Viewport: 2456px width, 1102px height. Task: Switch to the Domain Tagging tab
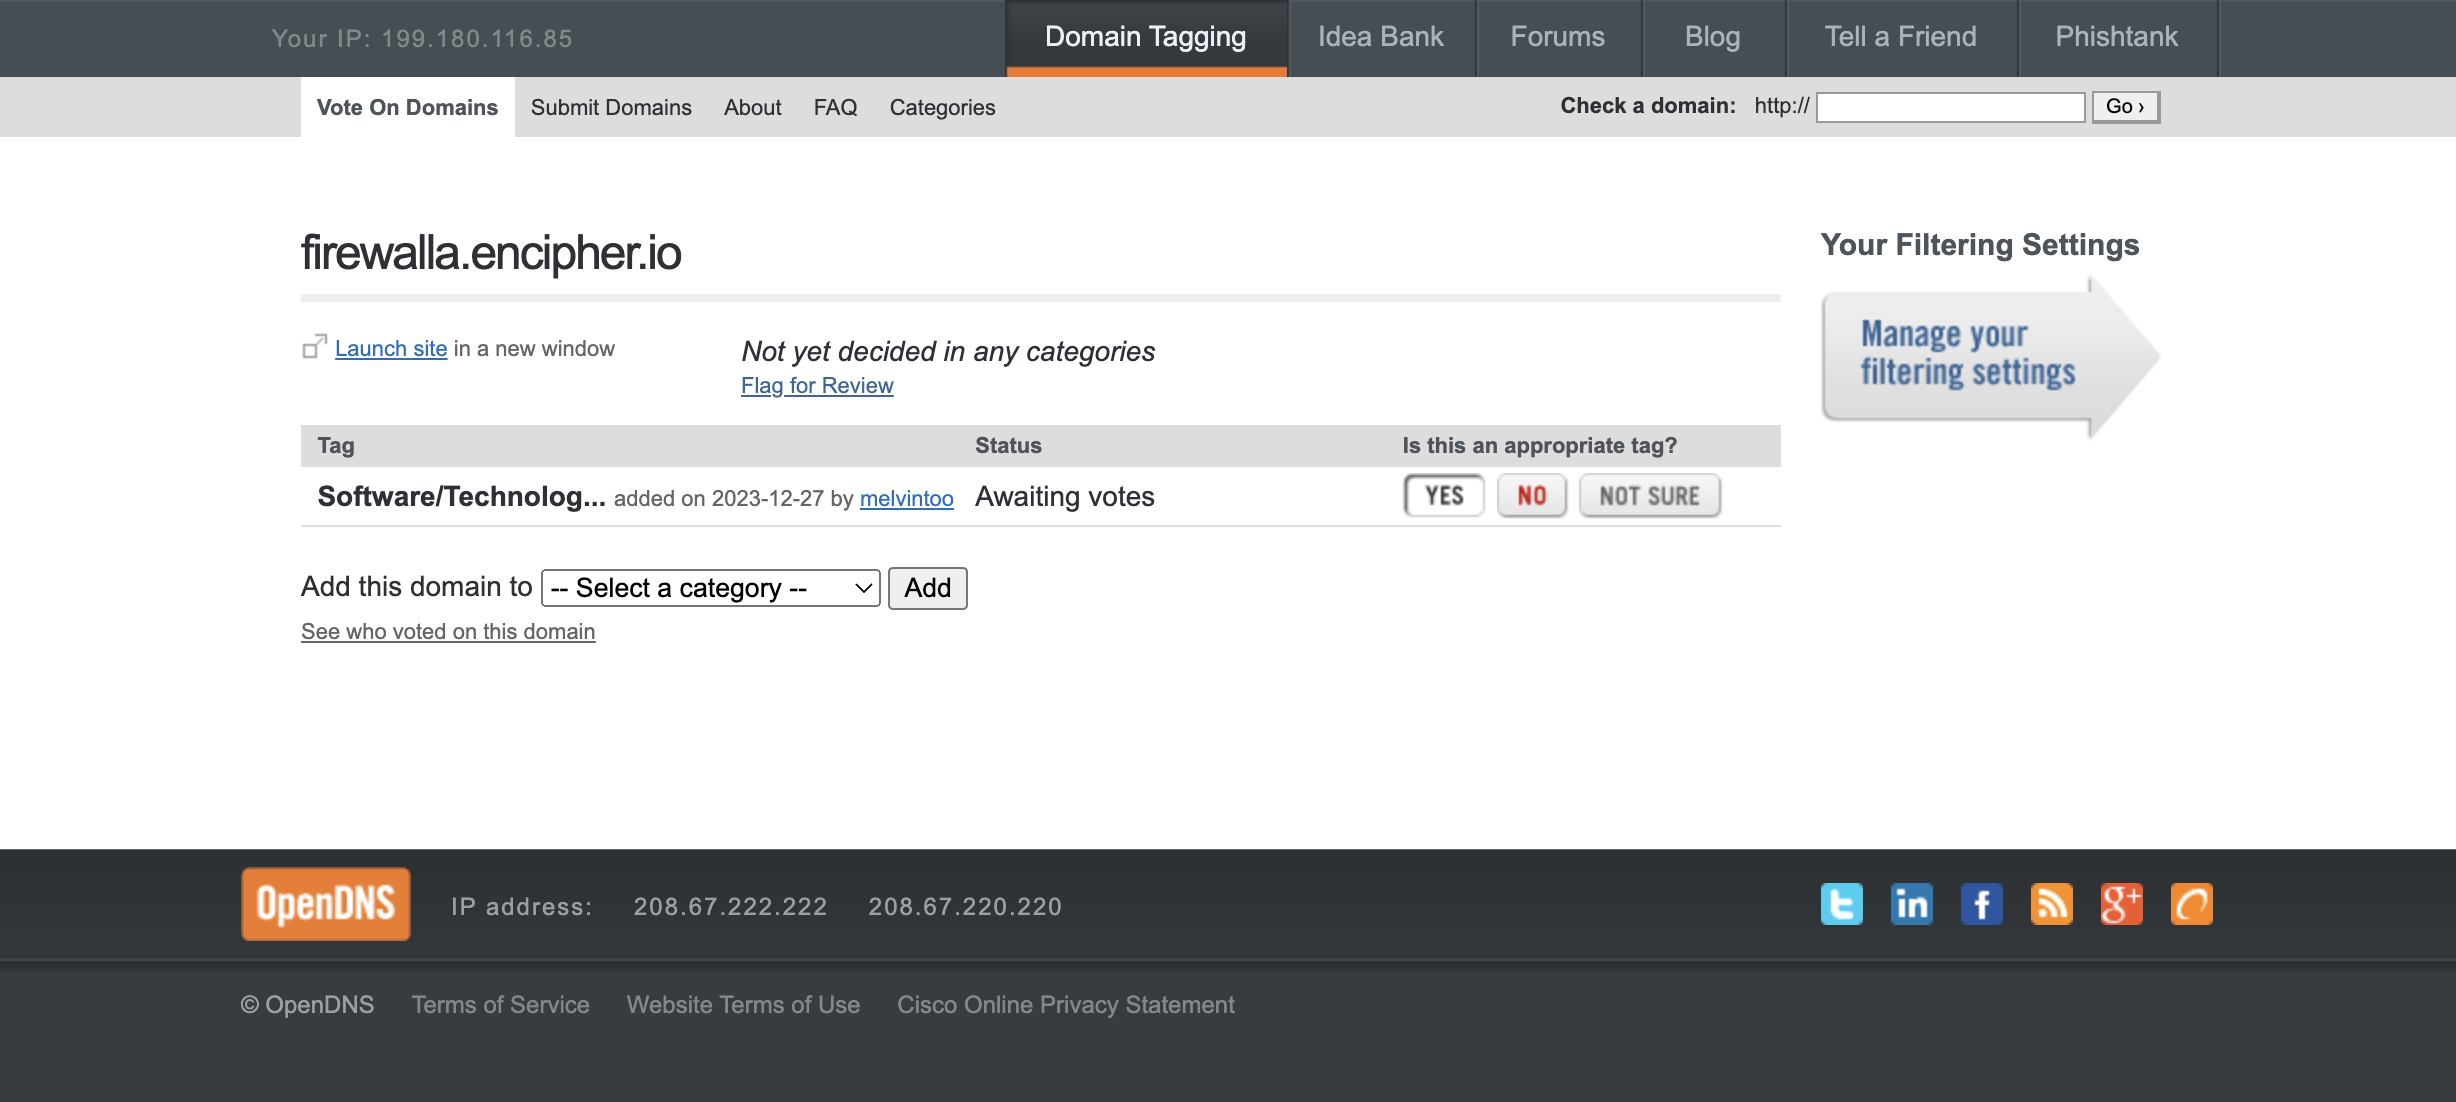click(1146, 38)
